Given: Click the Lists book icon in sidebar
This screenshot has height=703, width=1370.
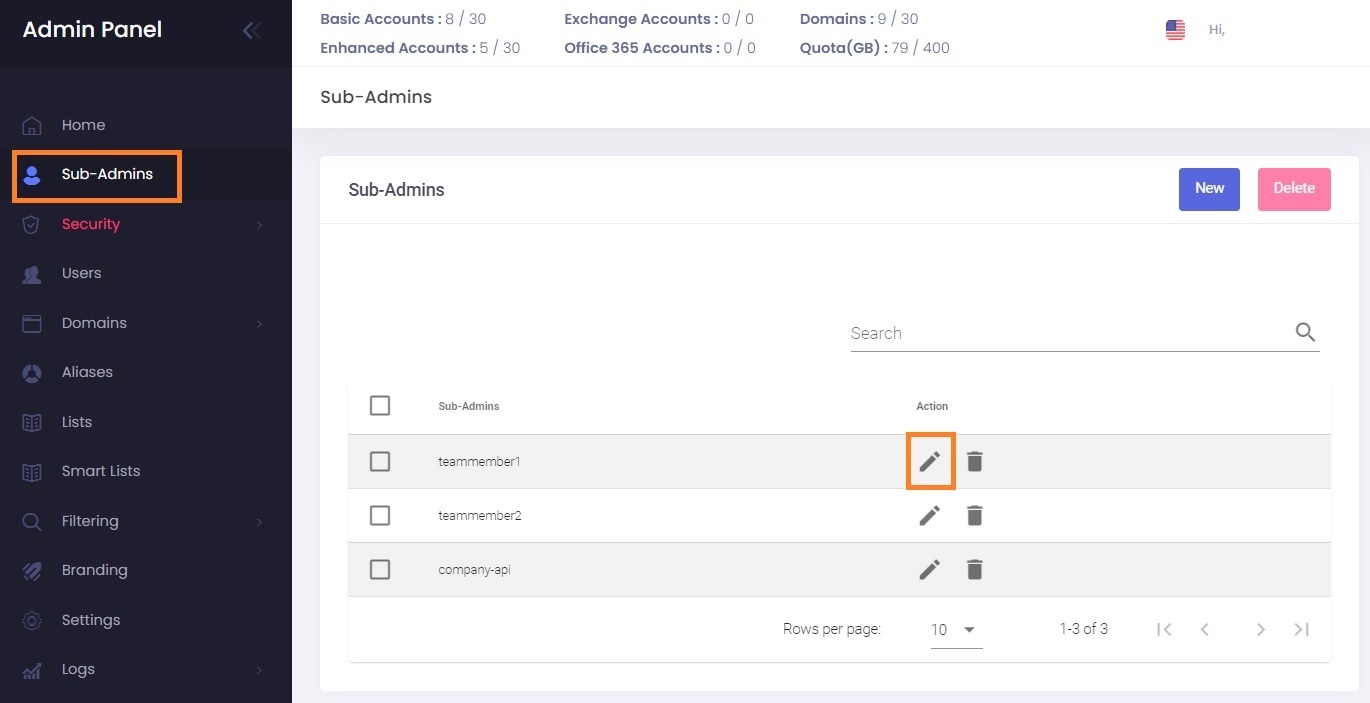Looking at the screenshot, I should pyautogui.click(x=32, y=422).
